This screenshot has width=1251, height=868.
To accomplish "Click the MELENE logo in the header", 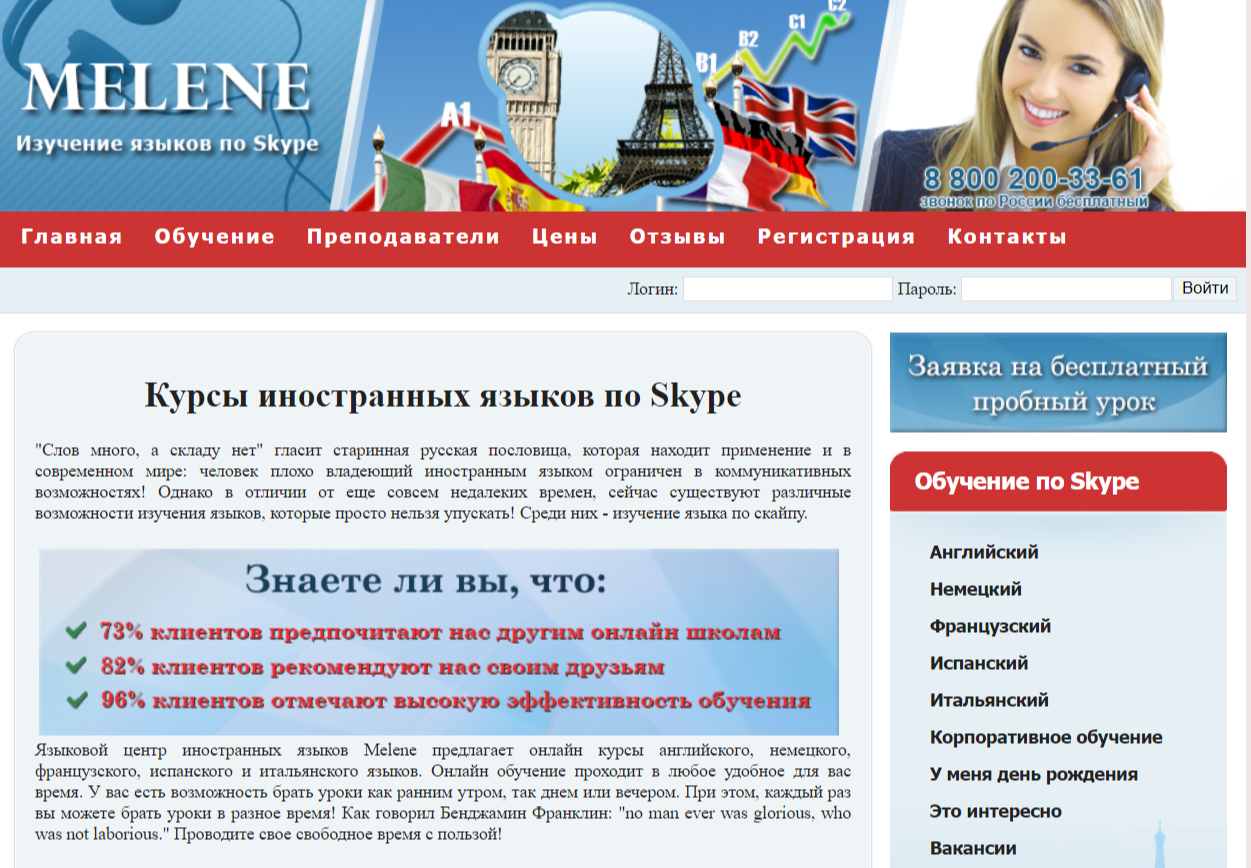I will [x=166, y=88].
